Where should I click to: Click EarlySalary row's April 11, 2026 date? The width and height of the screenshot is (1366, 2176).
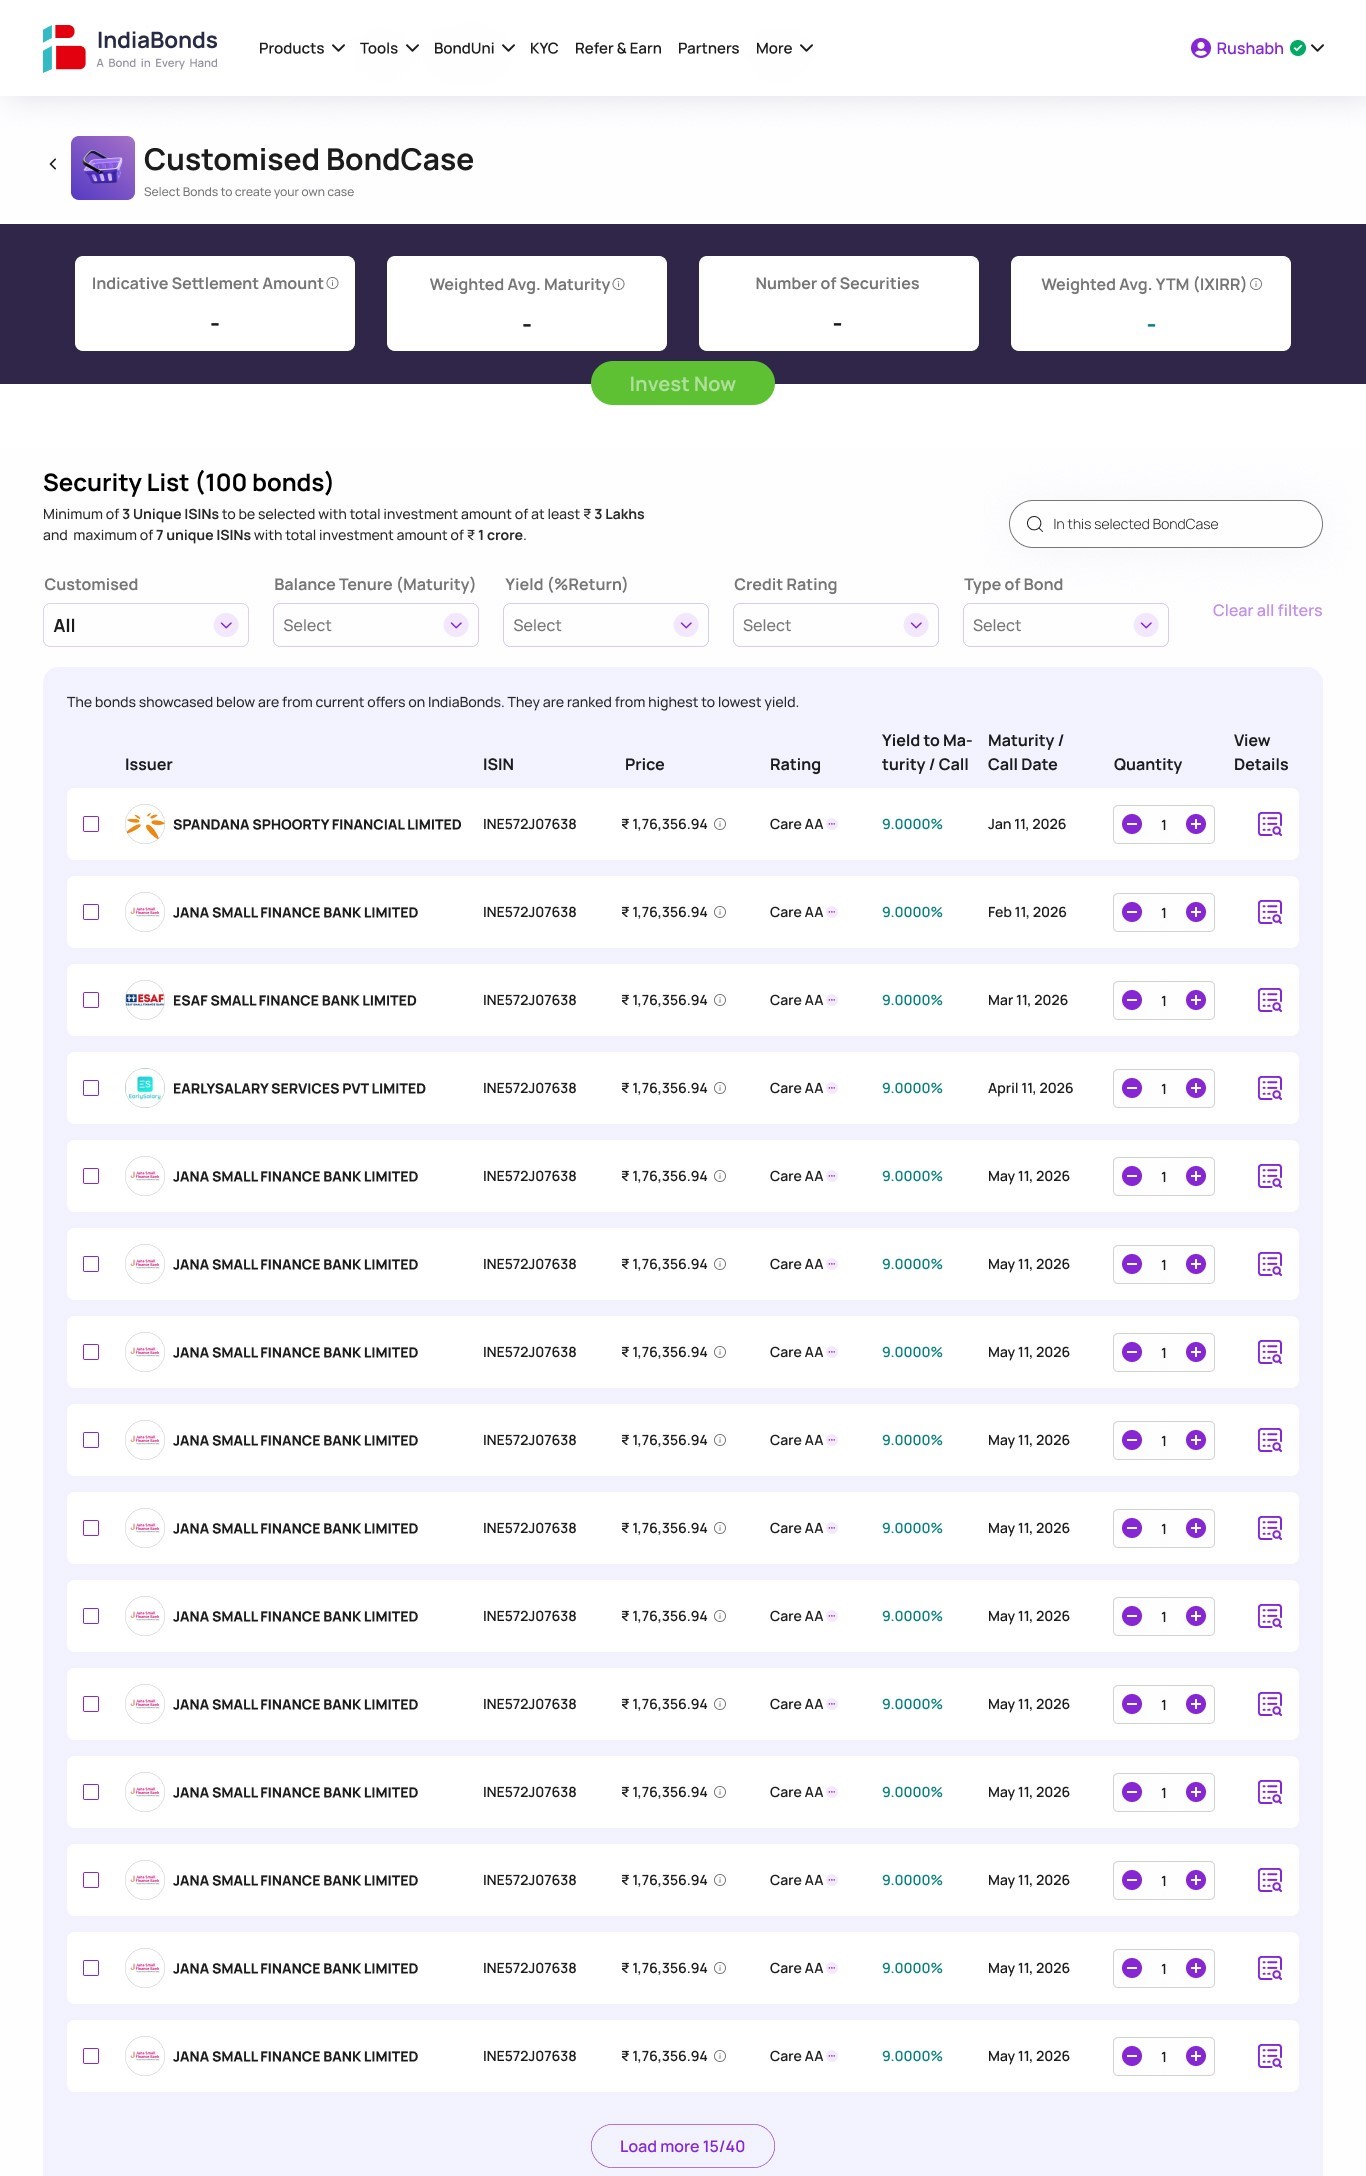(x=1030, y=1088)
